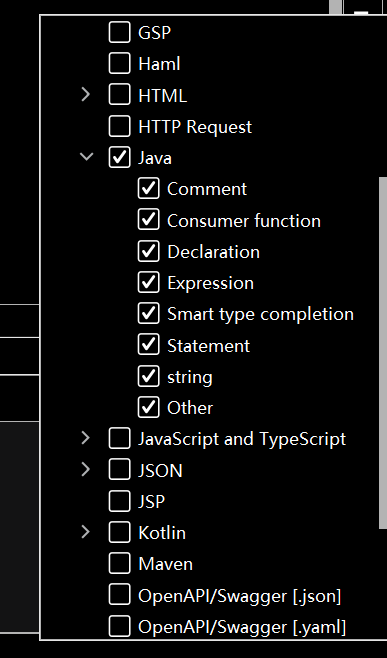Uncheck the Other checkbox under Java
The width and height of the screenshot is (387, 658).
[149, 407]
